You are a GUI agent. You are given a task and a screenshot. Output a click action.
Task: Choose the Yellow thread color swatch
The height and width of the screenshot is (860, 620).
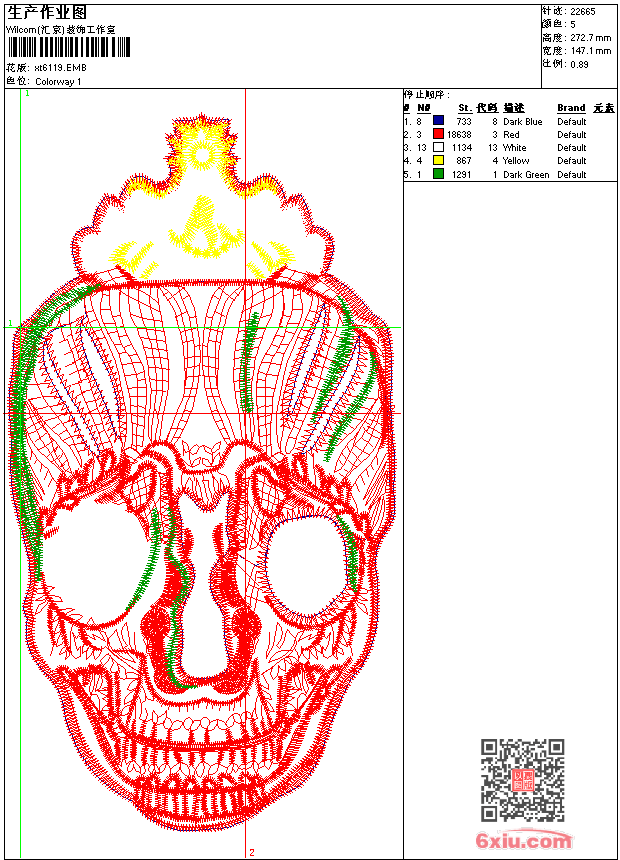coord(438,160)
